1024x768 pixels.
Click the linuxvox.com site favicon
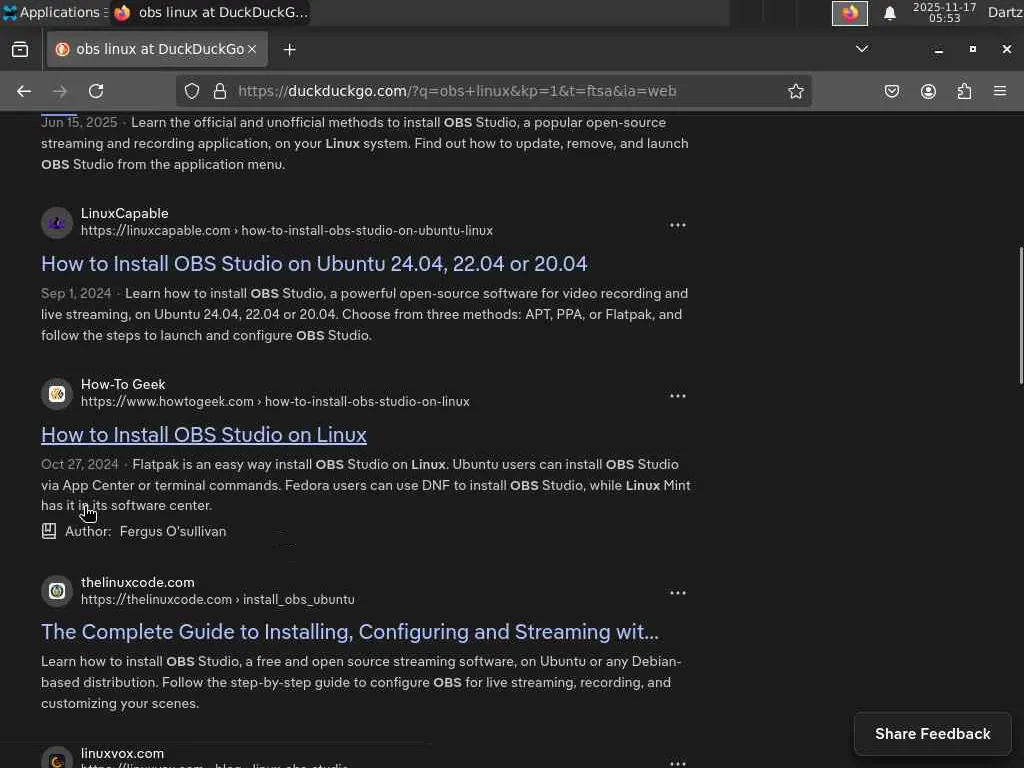(57, 759)
